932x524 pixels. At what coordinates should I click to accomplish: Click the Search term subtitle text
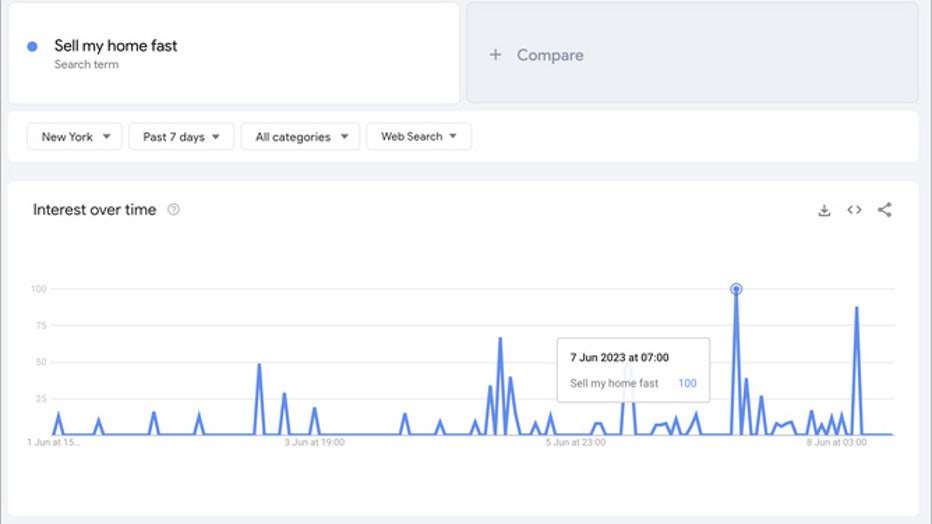[x=86, y=65]
